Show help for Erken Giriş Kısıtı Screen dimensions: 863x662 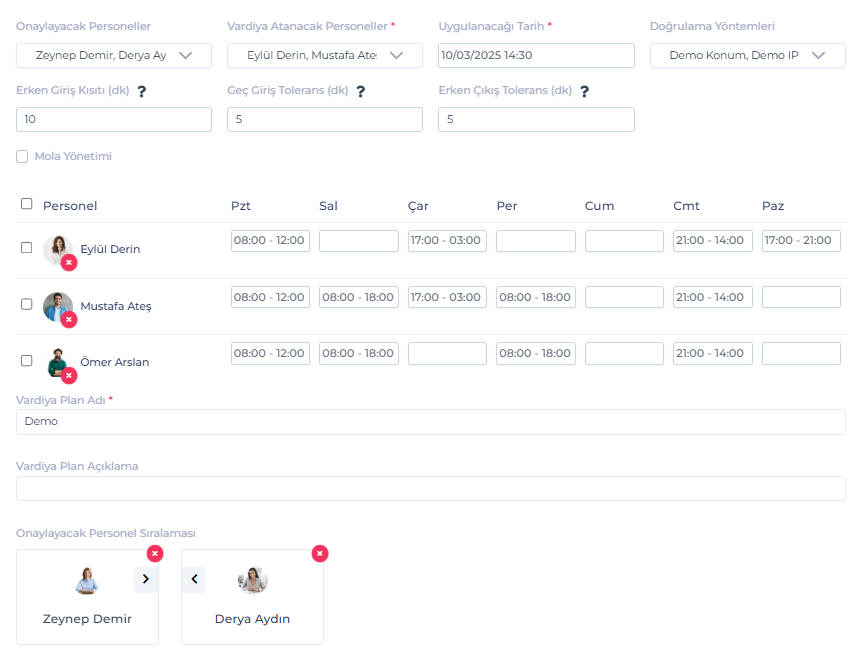142,92
